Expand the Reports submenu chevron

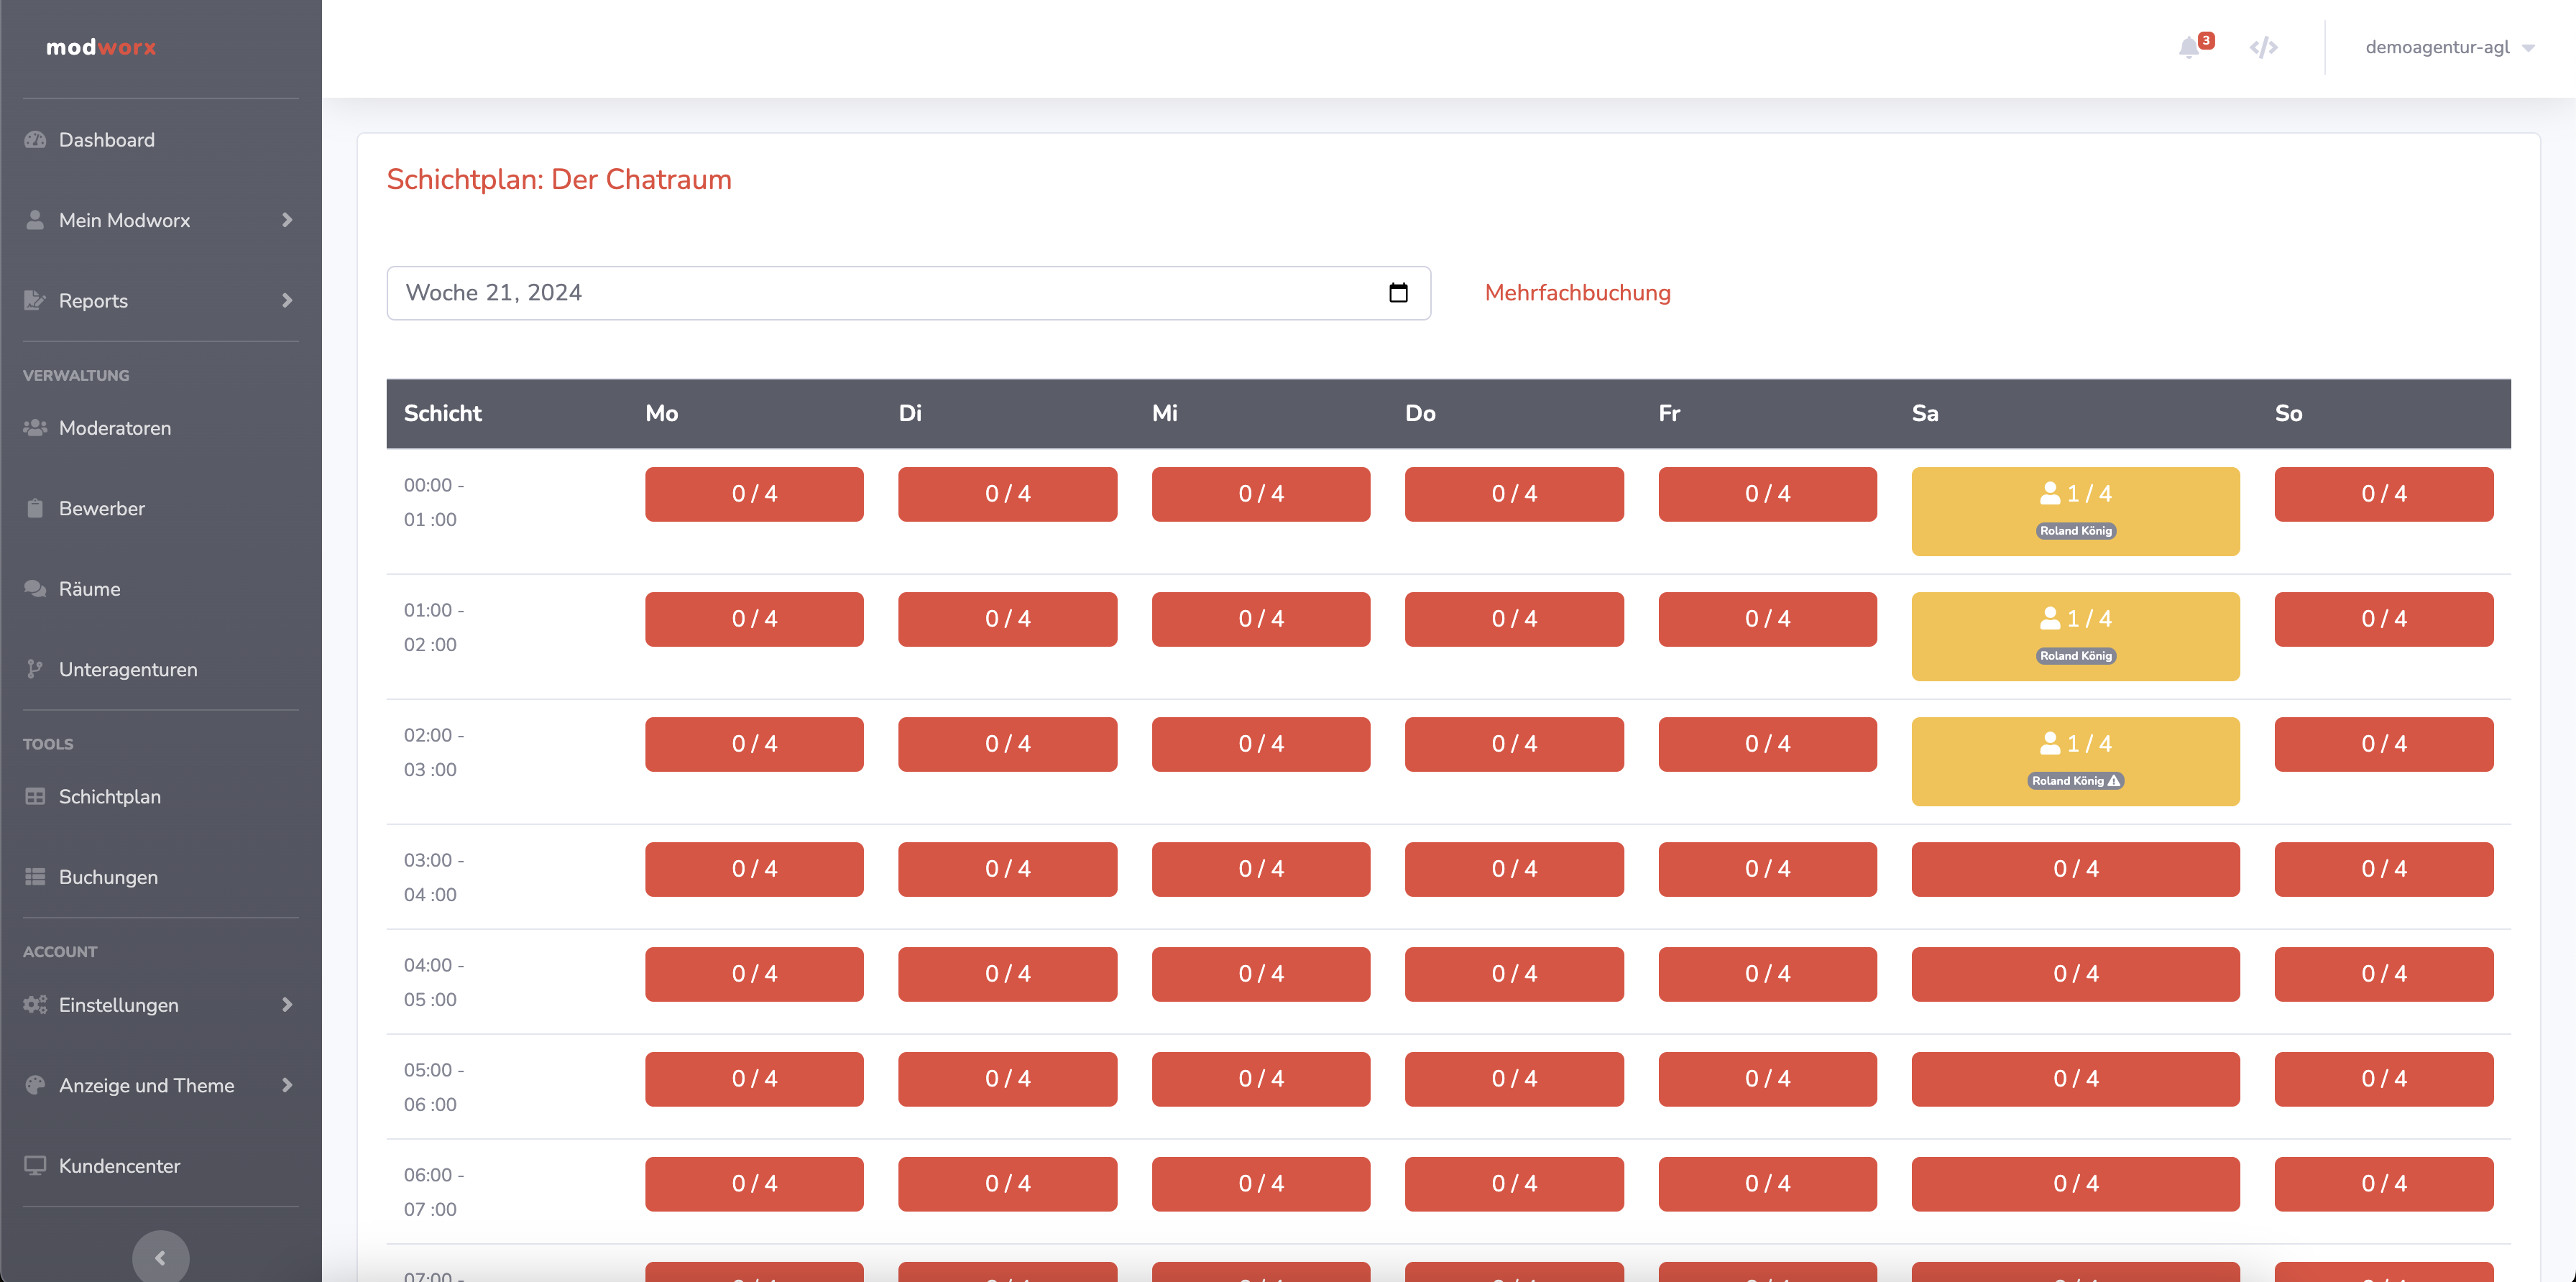(287, 300)
